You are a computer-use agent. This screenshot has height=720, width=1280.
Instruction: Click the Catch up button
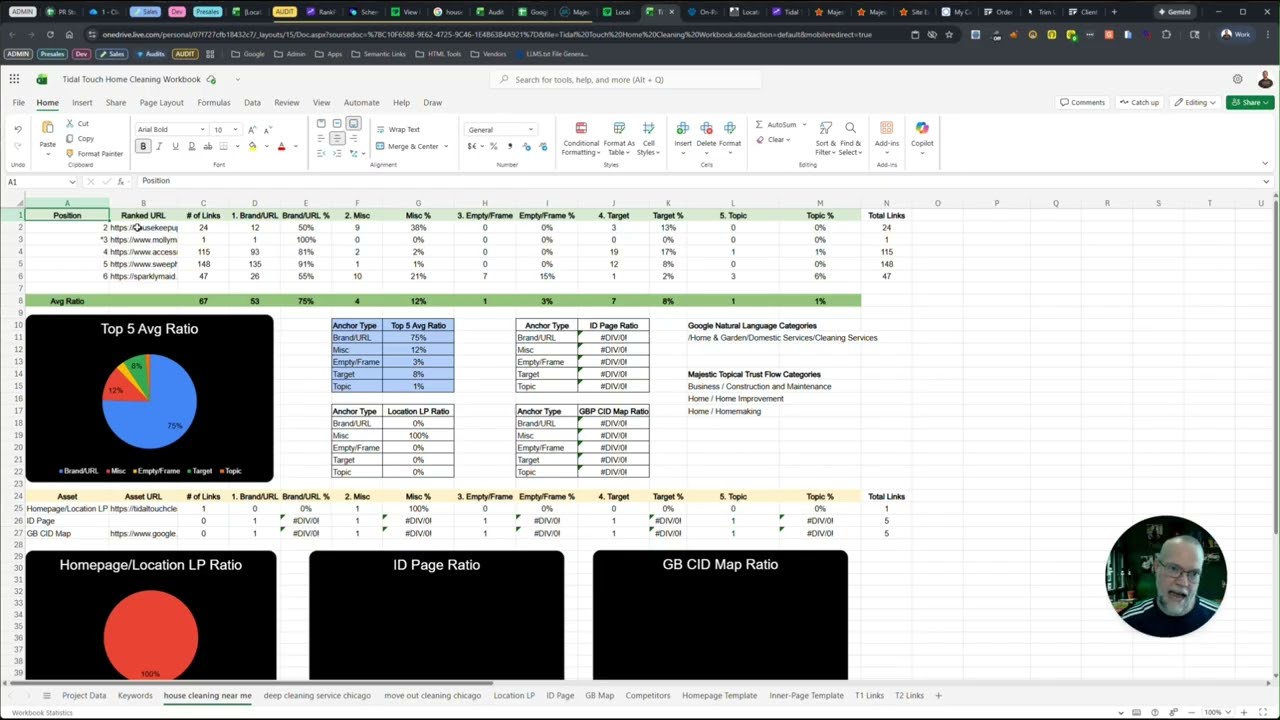click(1140, 102)
